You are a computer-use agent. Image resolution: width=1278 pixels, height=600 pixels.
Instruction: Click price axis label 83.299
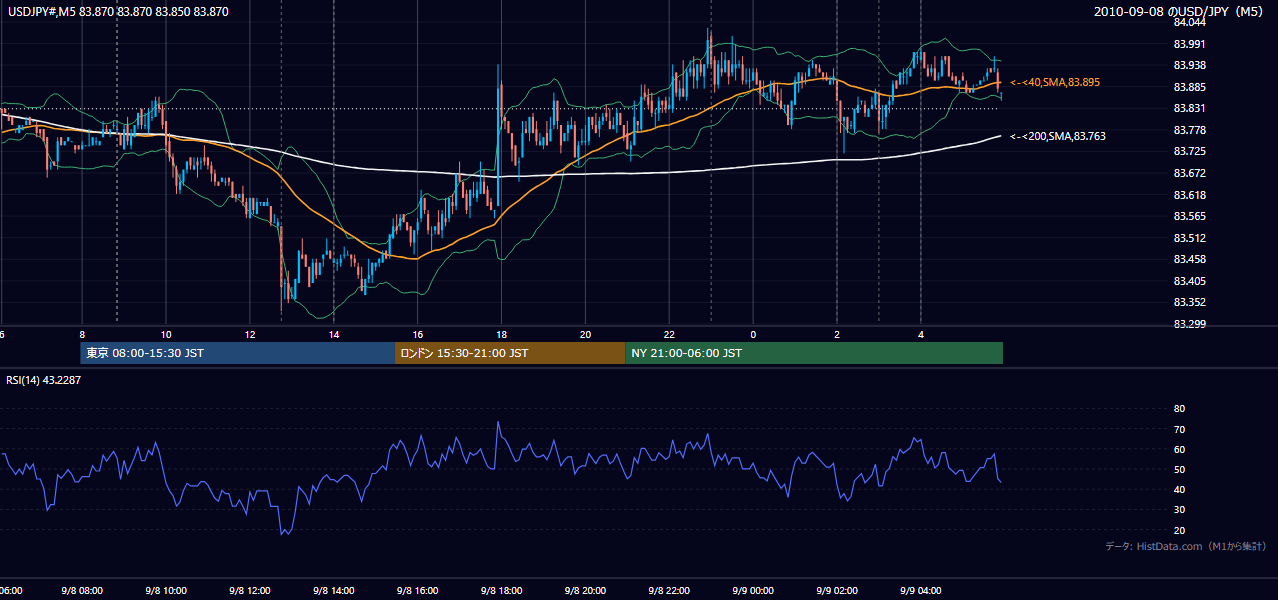coord(1190,324)
